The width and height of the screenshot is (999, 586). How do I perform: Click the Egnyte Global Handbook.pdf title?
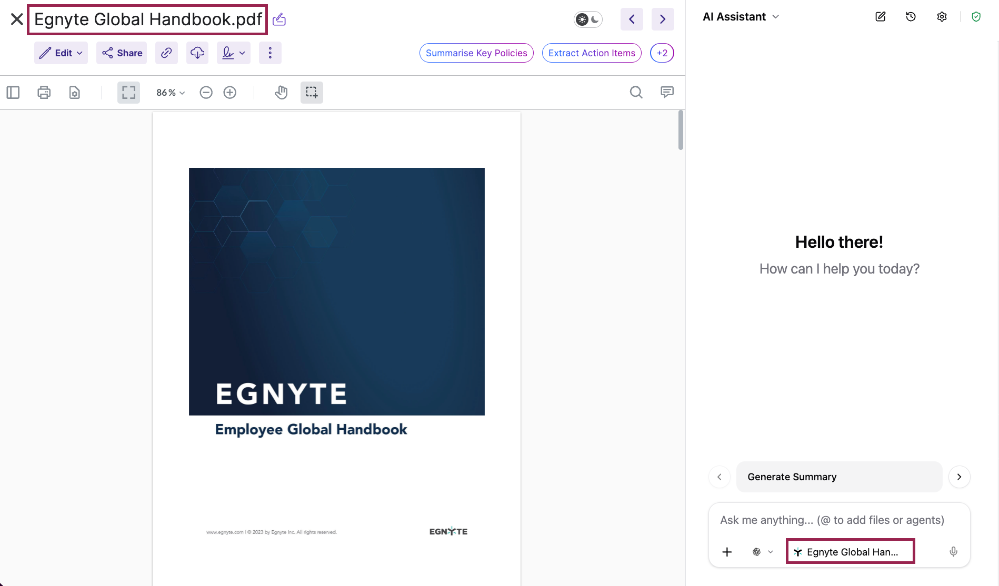148,20
